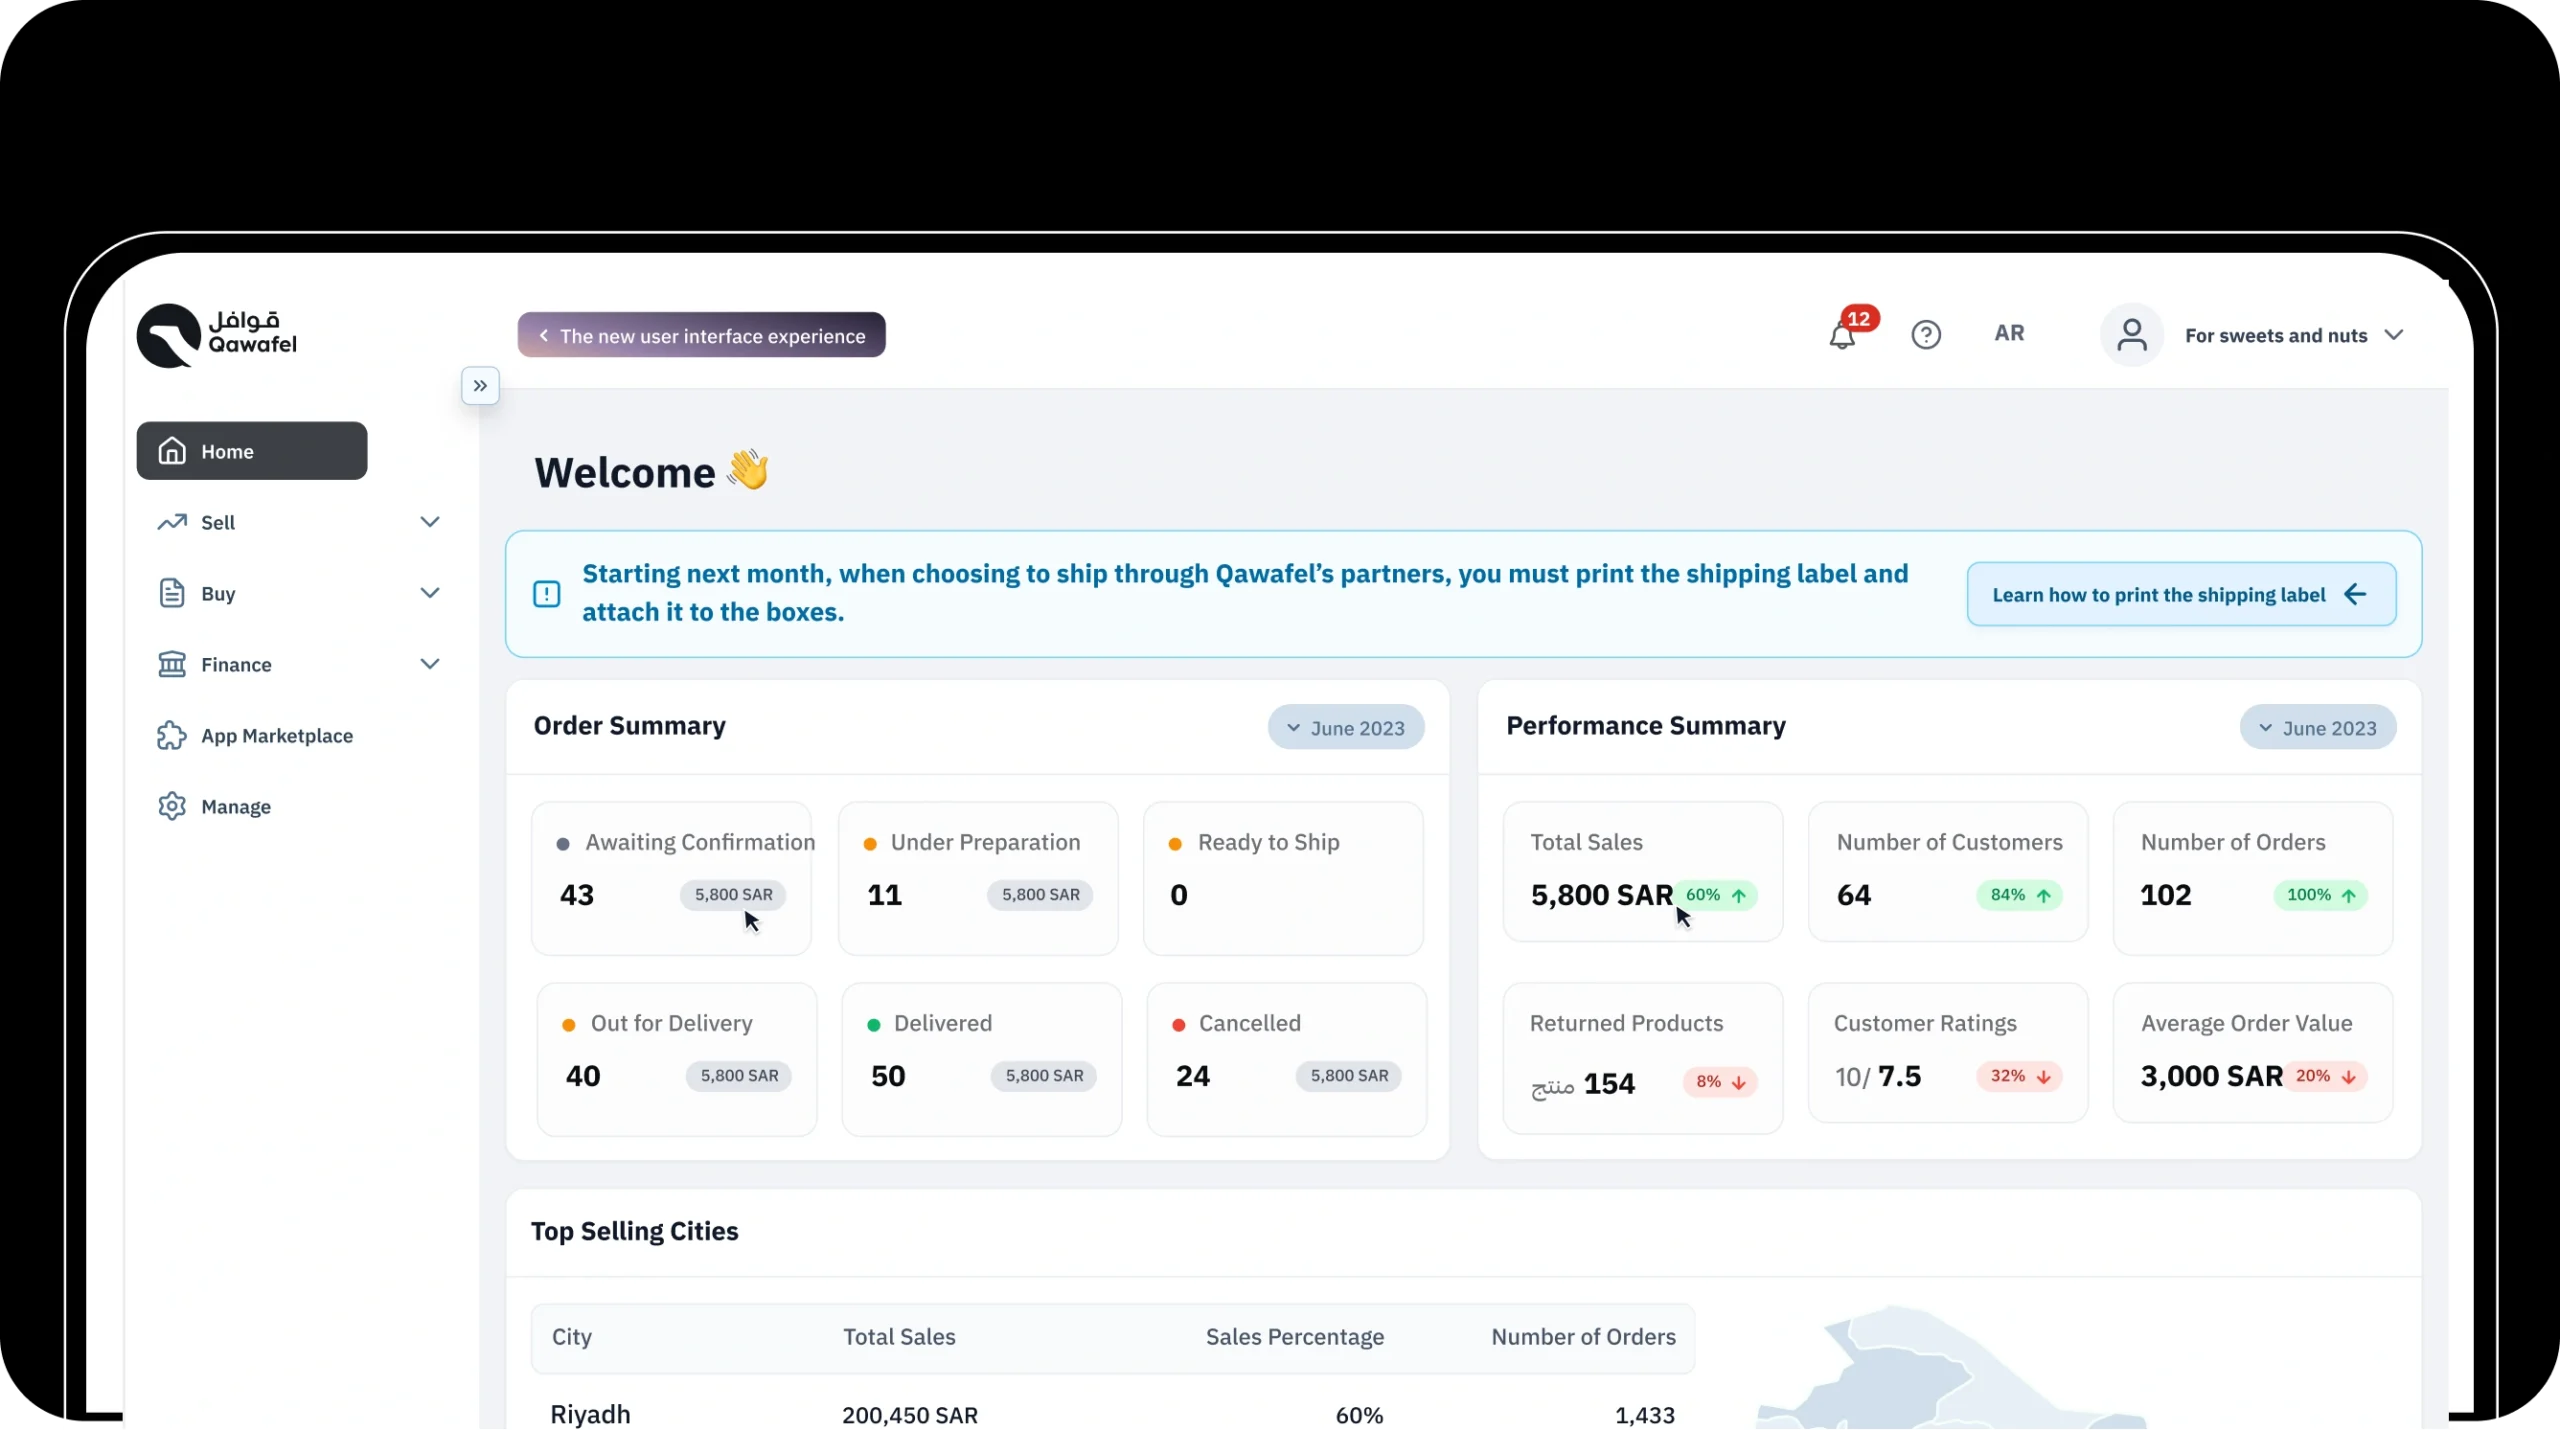Click the help question mark icon
The height and width of the screenshot is (1430, 2560).
point(1925,335)
